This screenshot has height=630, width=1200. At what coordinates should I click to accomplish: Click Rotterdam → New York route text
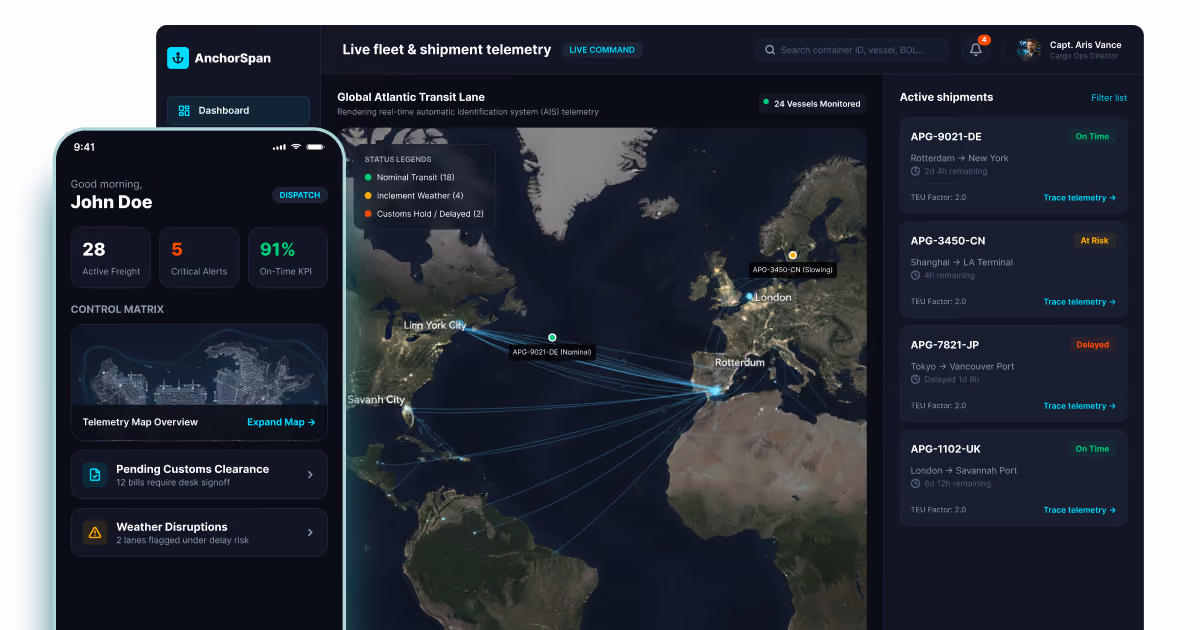tap(959, 158)
